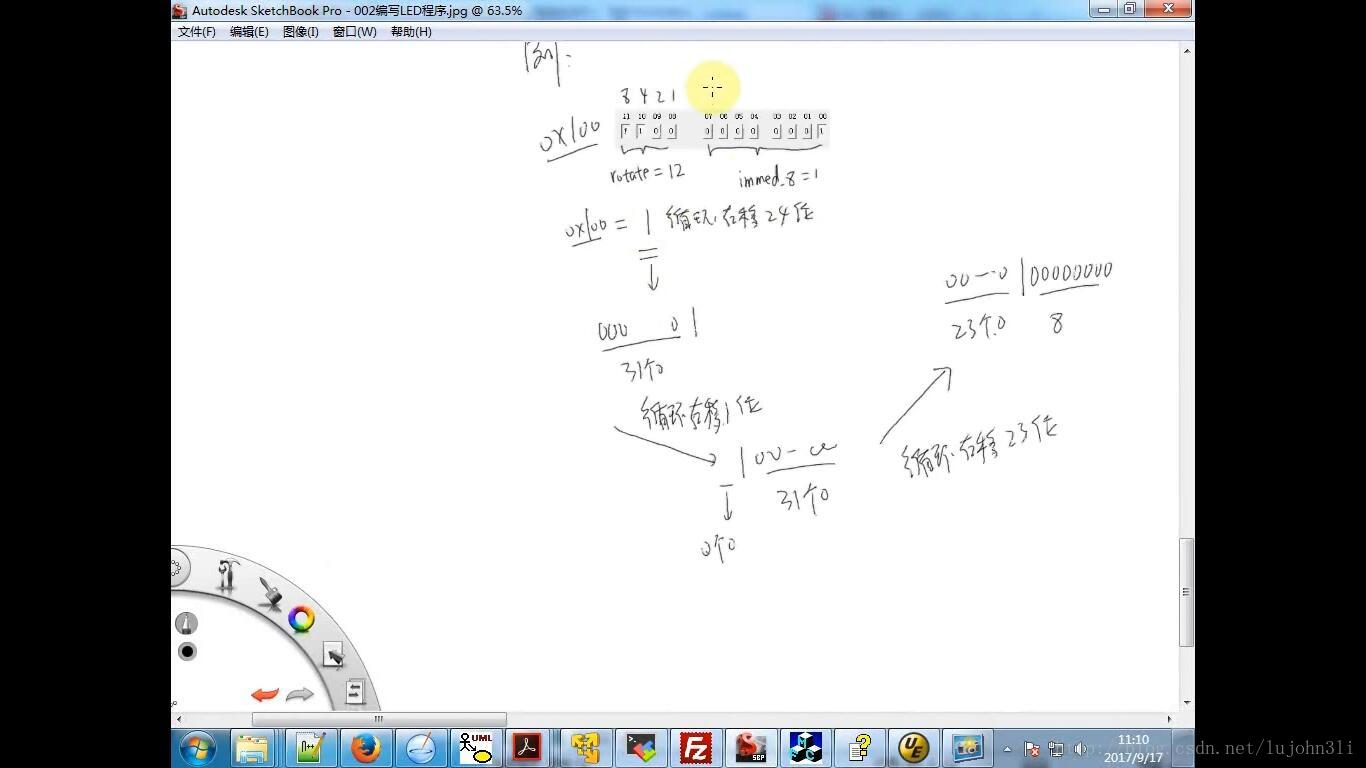Open FileZilla from the taskbar

tap(695, 748)
